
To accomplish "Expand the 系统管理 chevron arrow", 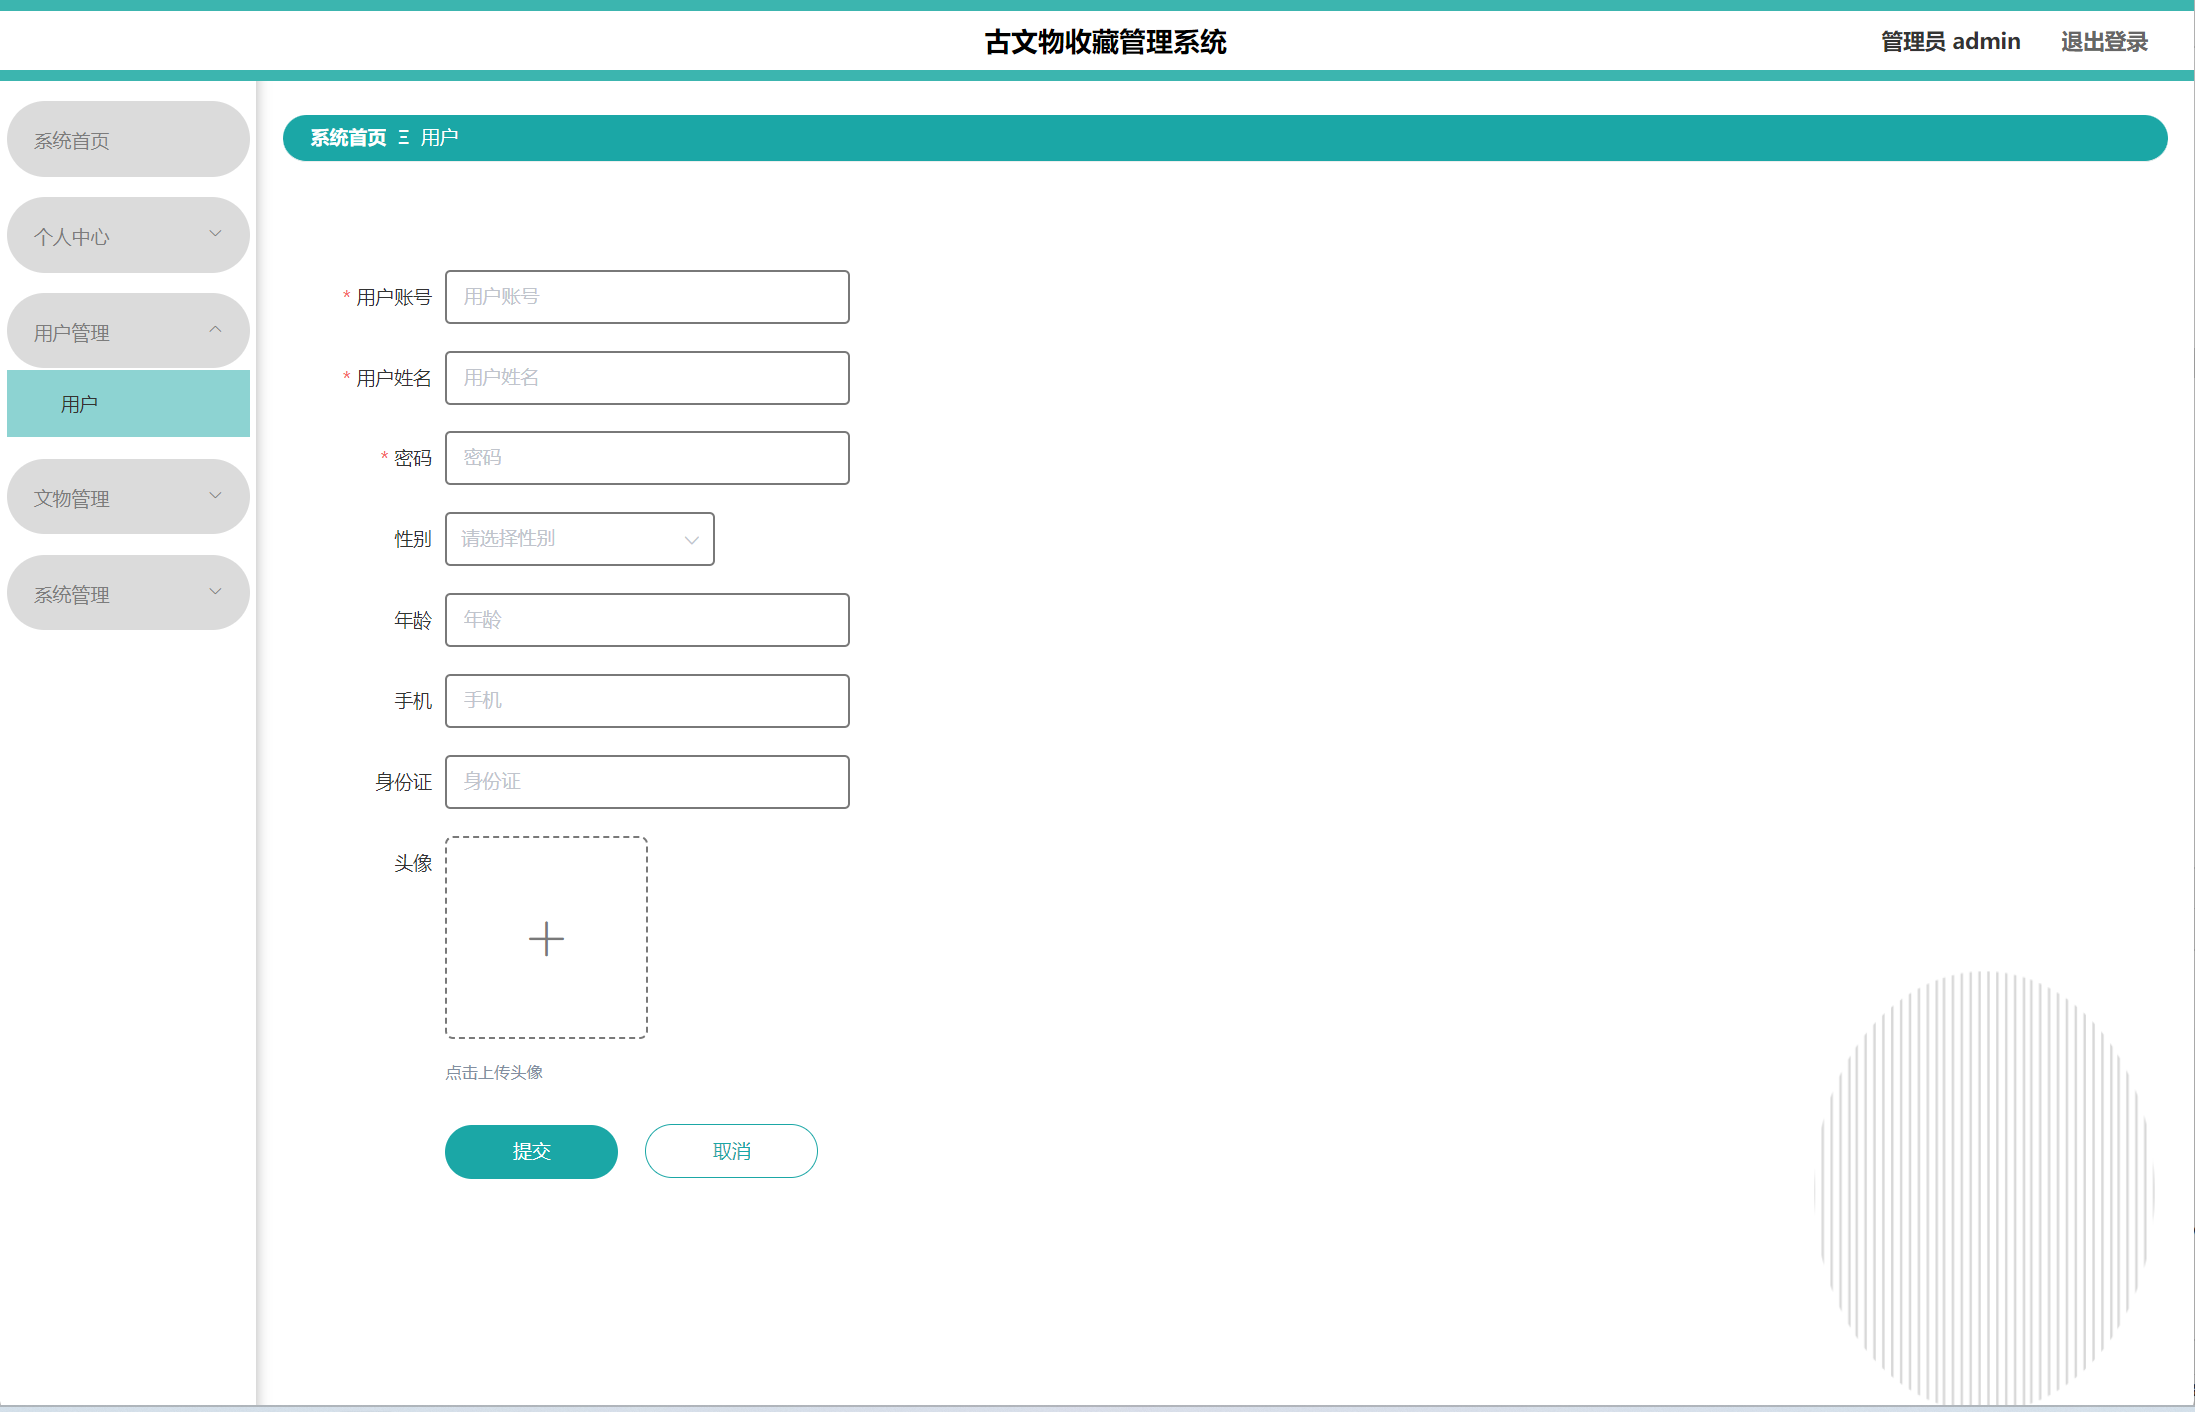I will tap(215, 592).
